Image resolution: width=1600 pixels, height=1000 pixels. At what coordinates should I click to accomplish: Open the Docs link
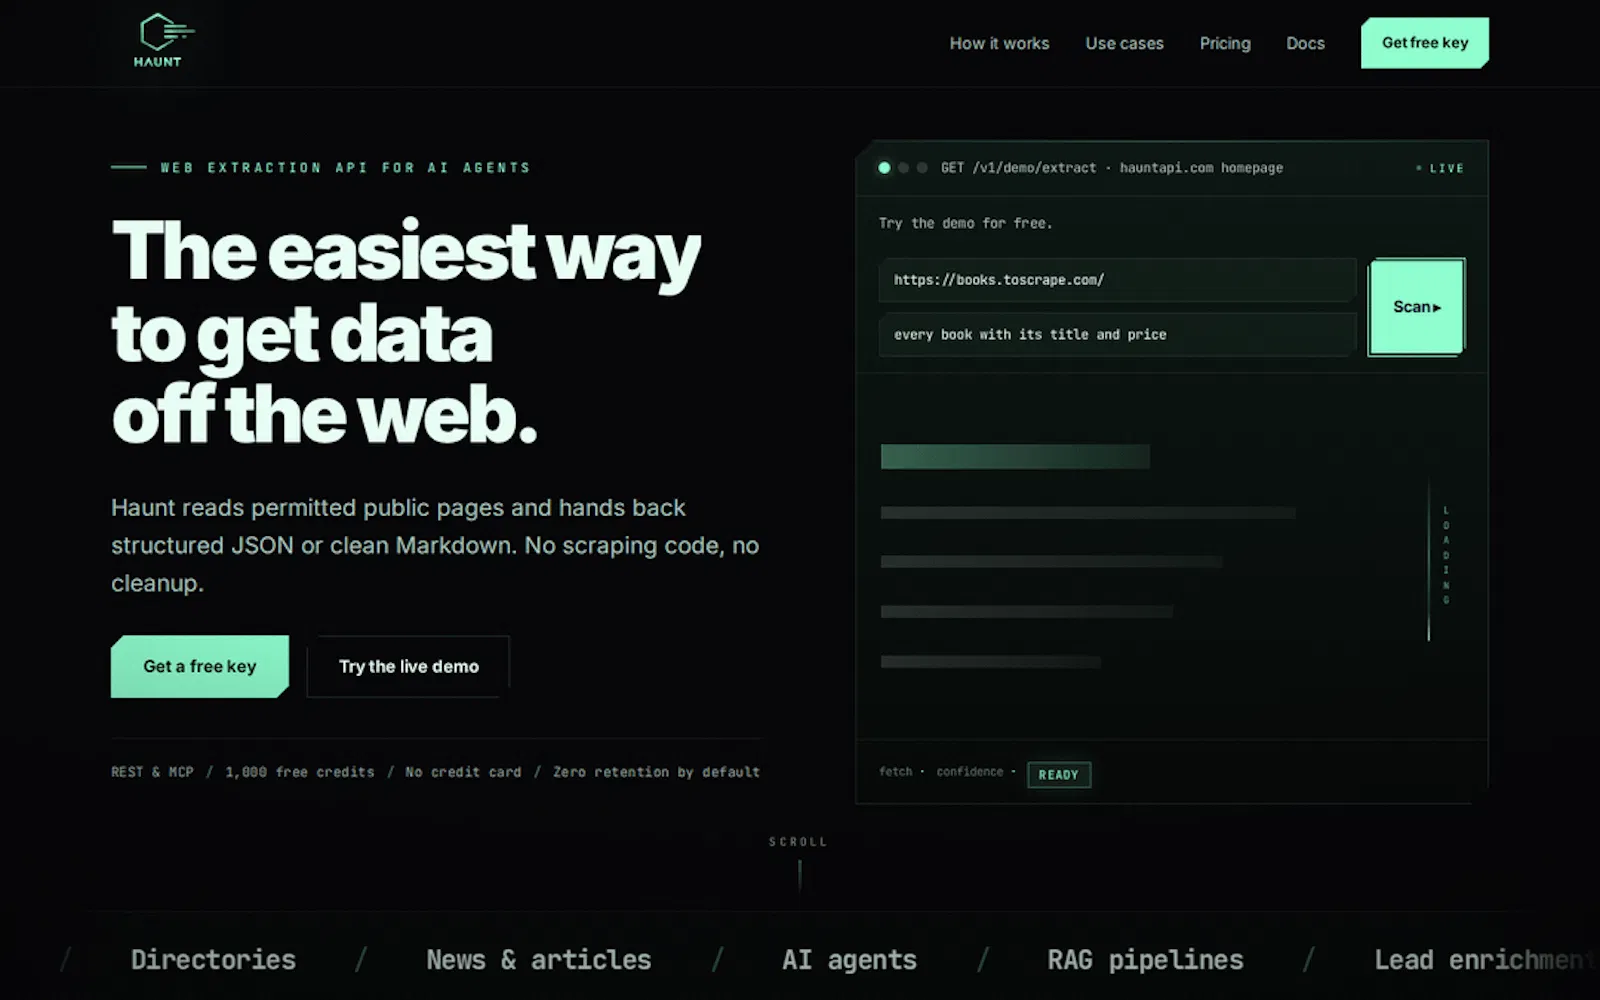1305,43
